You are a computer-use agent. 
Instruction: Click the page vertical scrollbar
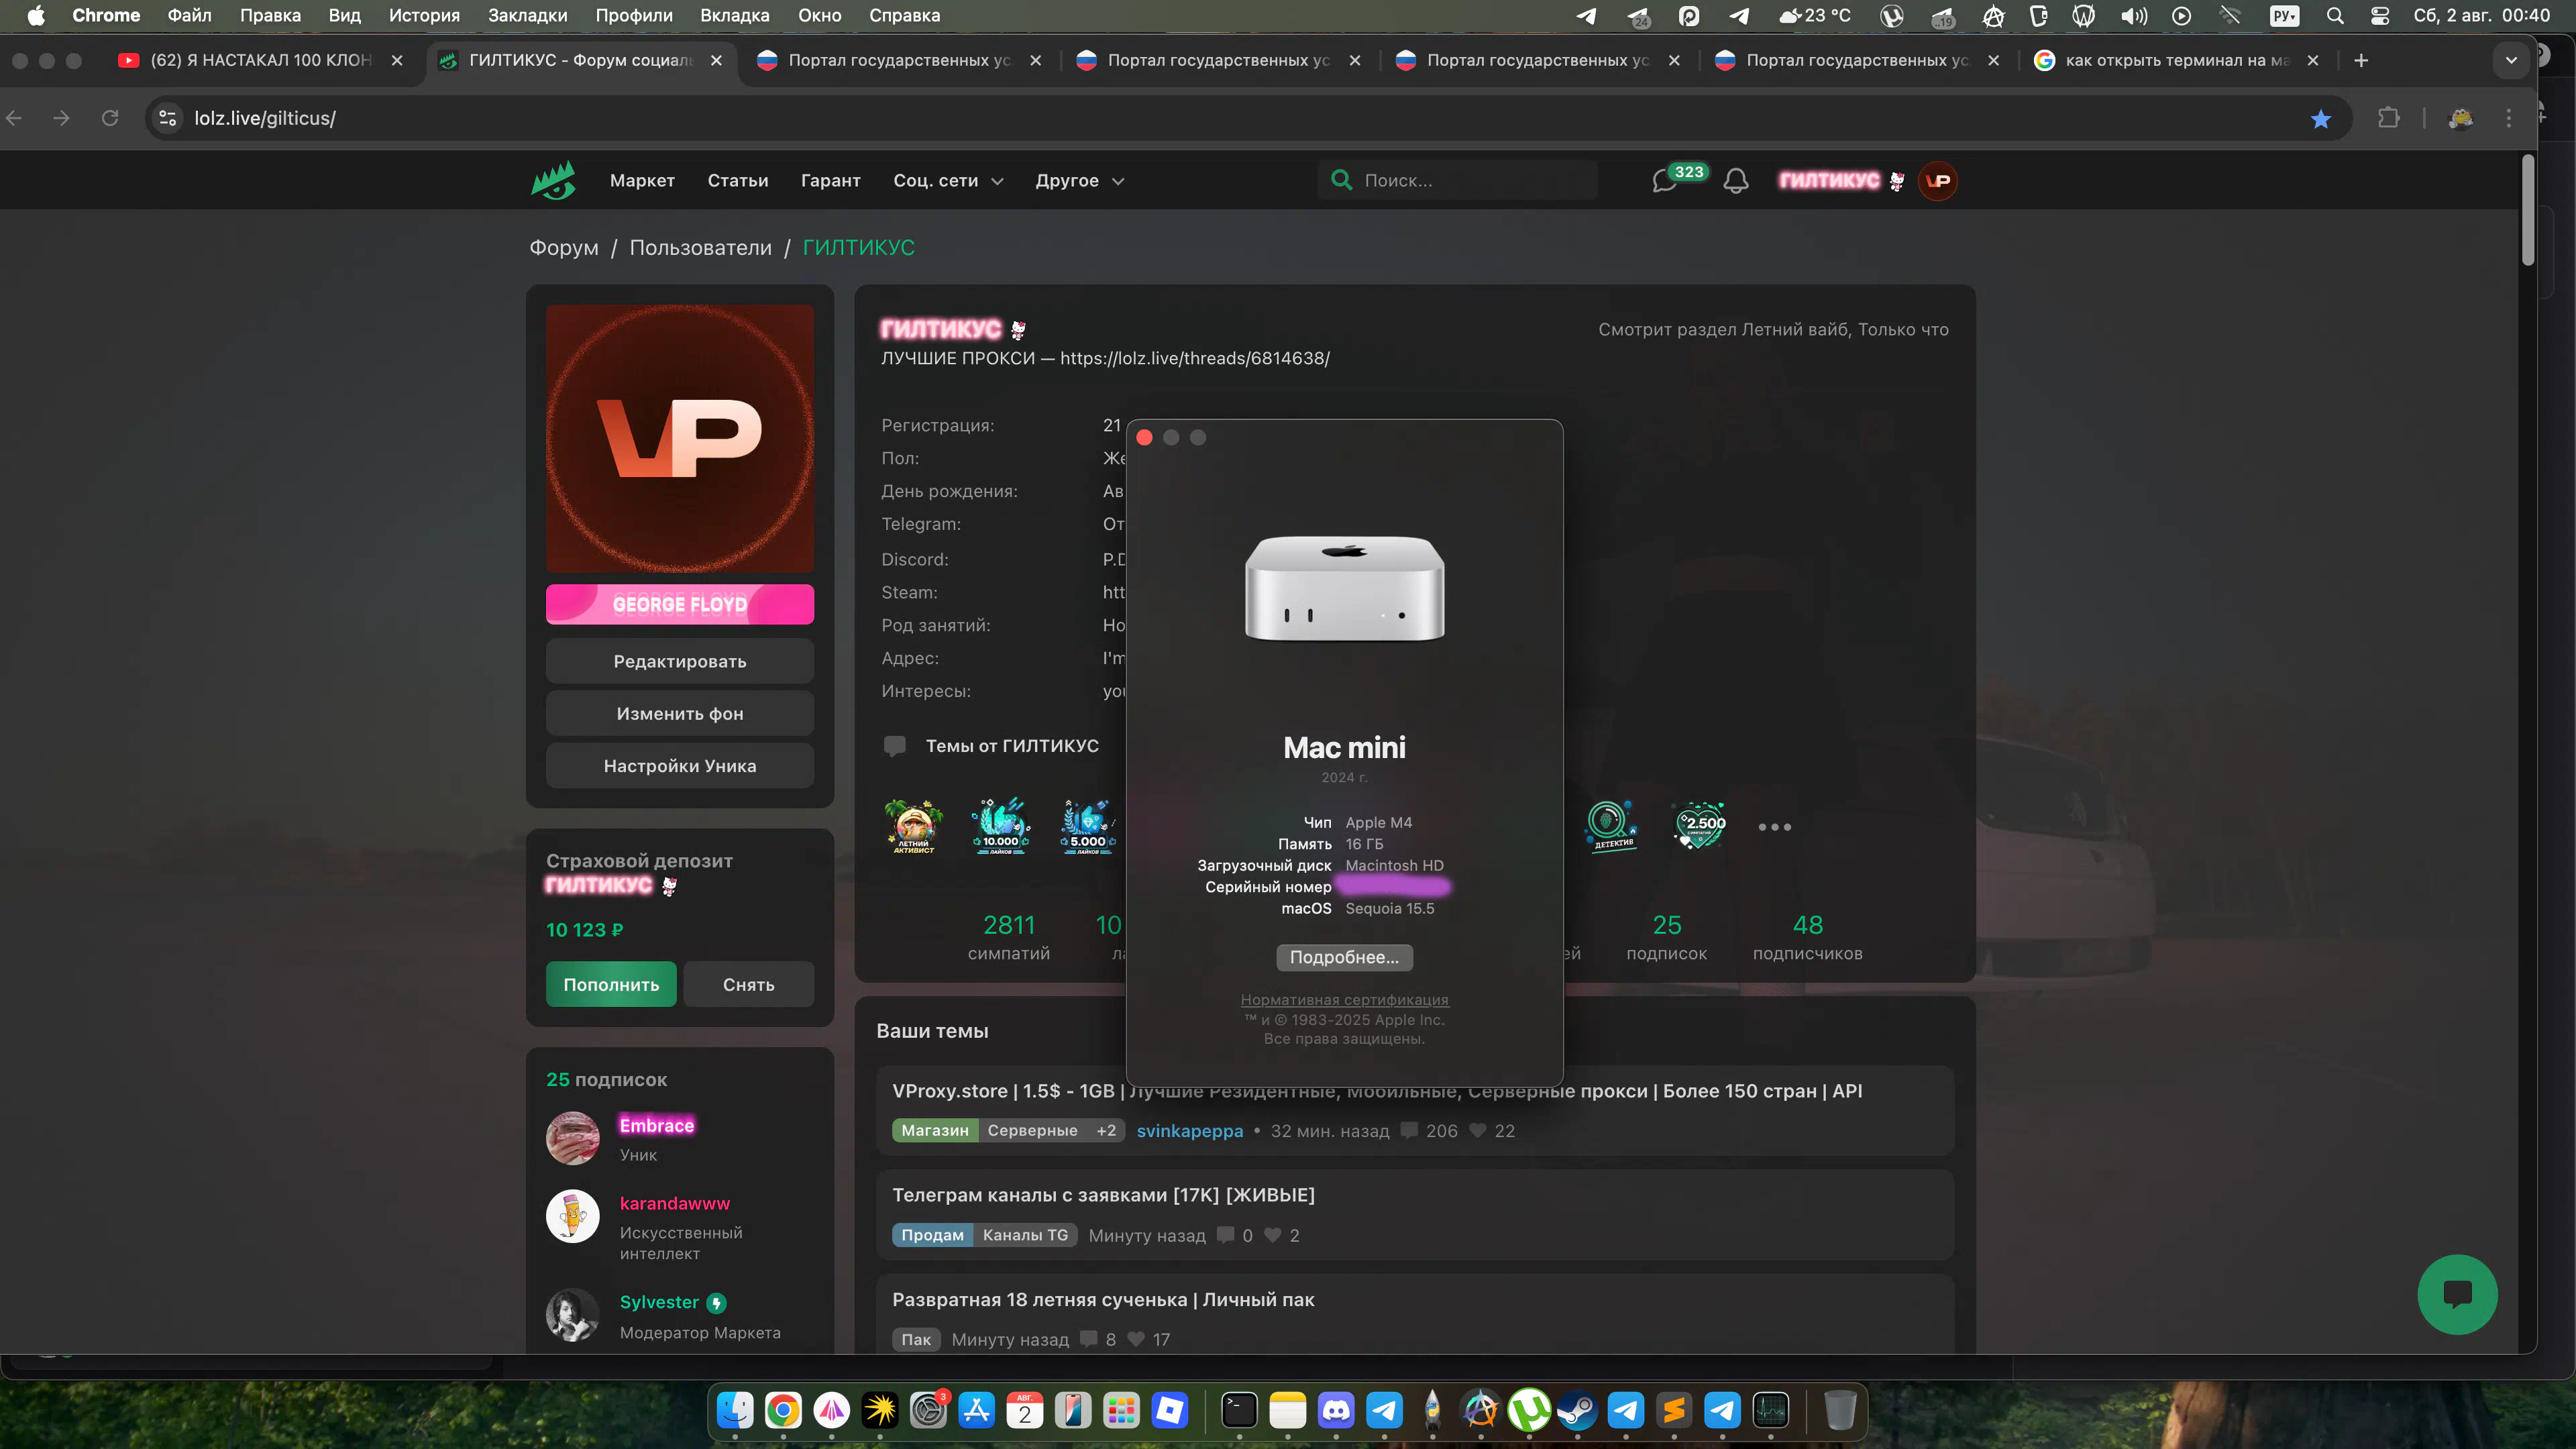pos(2528,210)
